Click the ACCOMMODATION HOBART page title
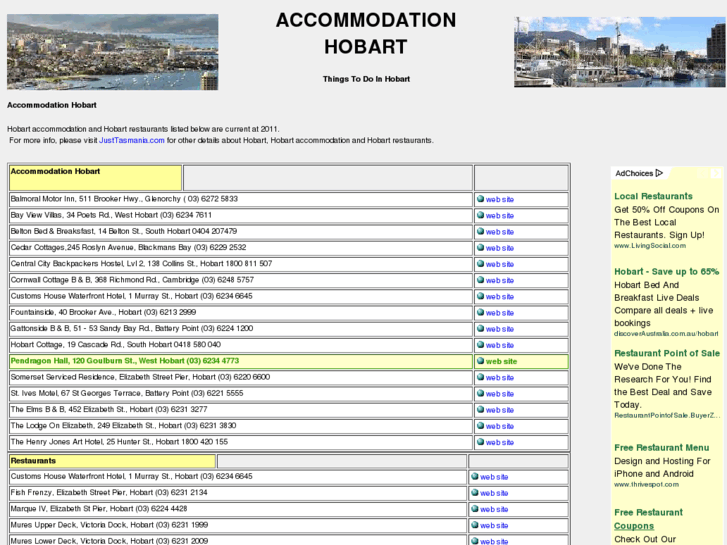Image resolution: width=727 pixels, height=545 pixels. 366,33
